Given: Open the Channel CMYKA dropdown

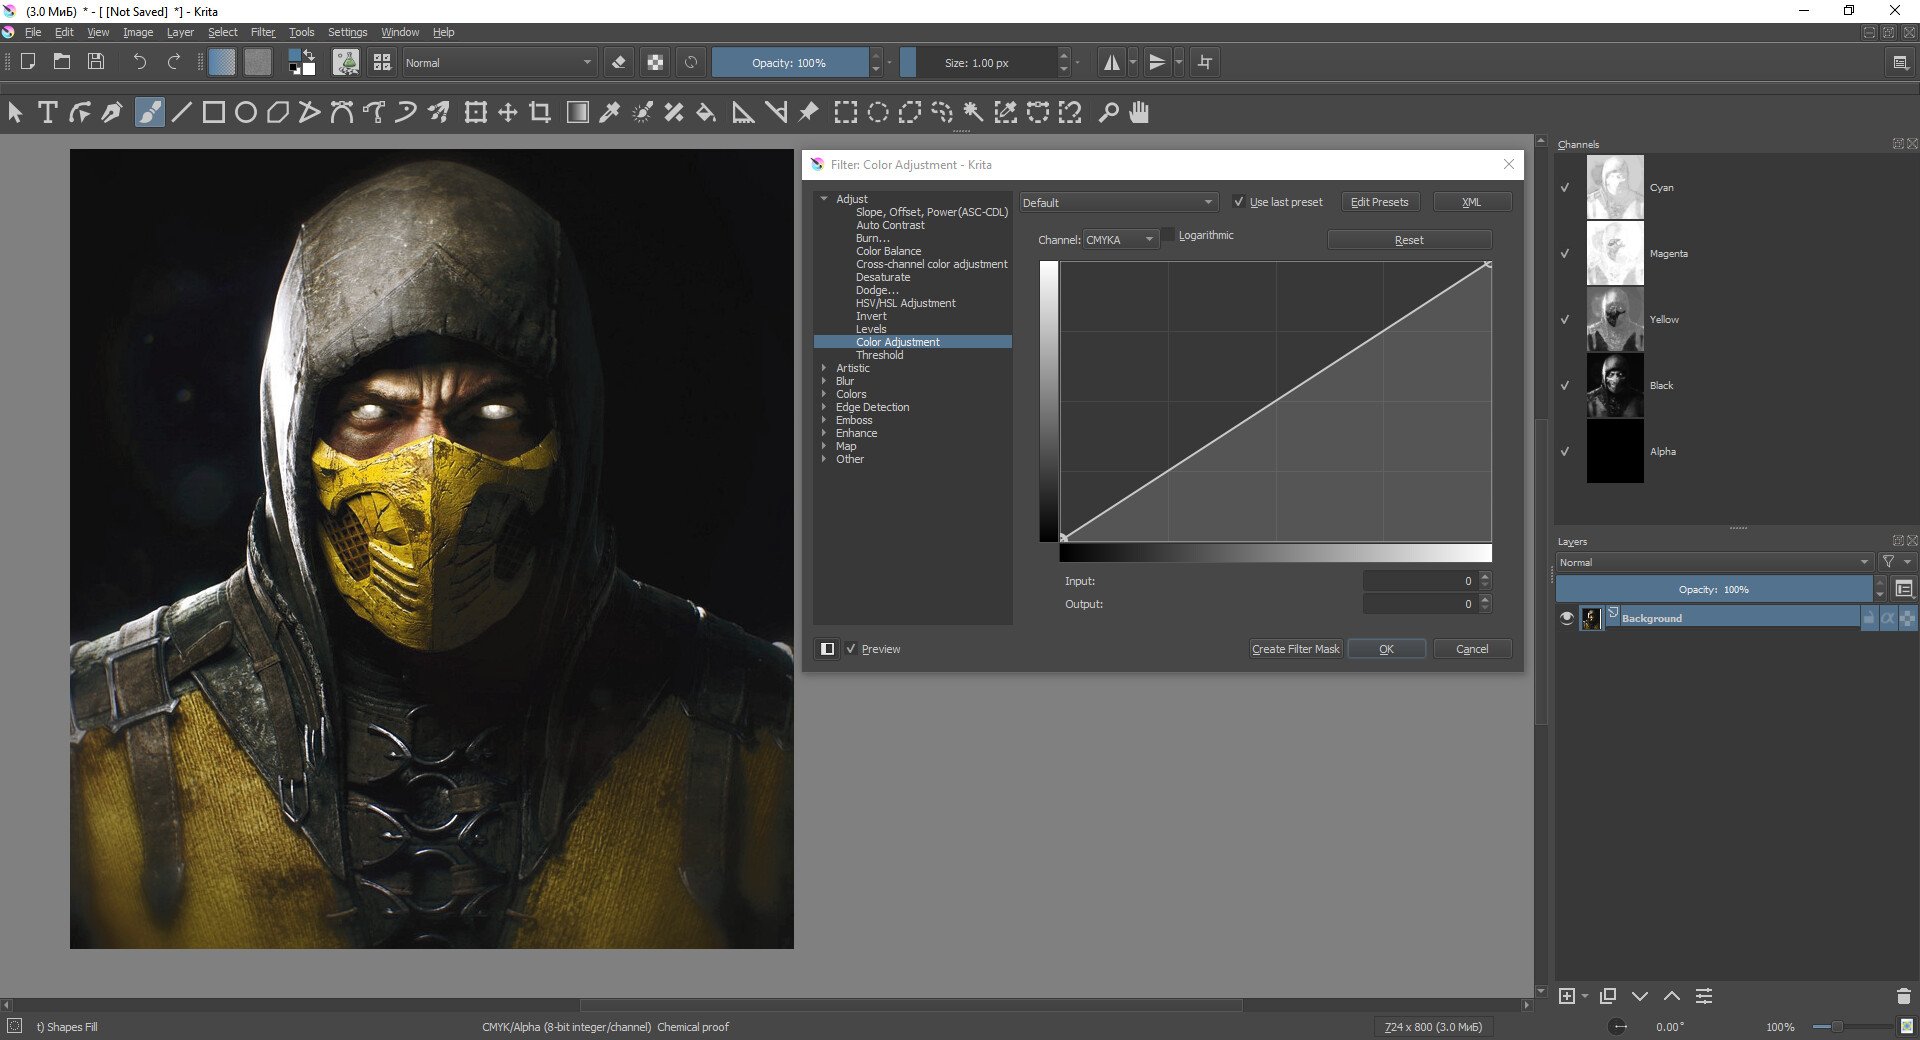Looking at the screenshot, I should click(1120, 240).
